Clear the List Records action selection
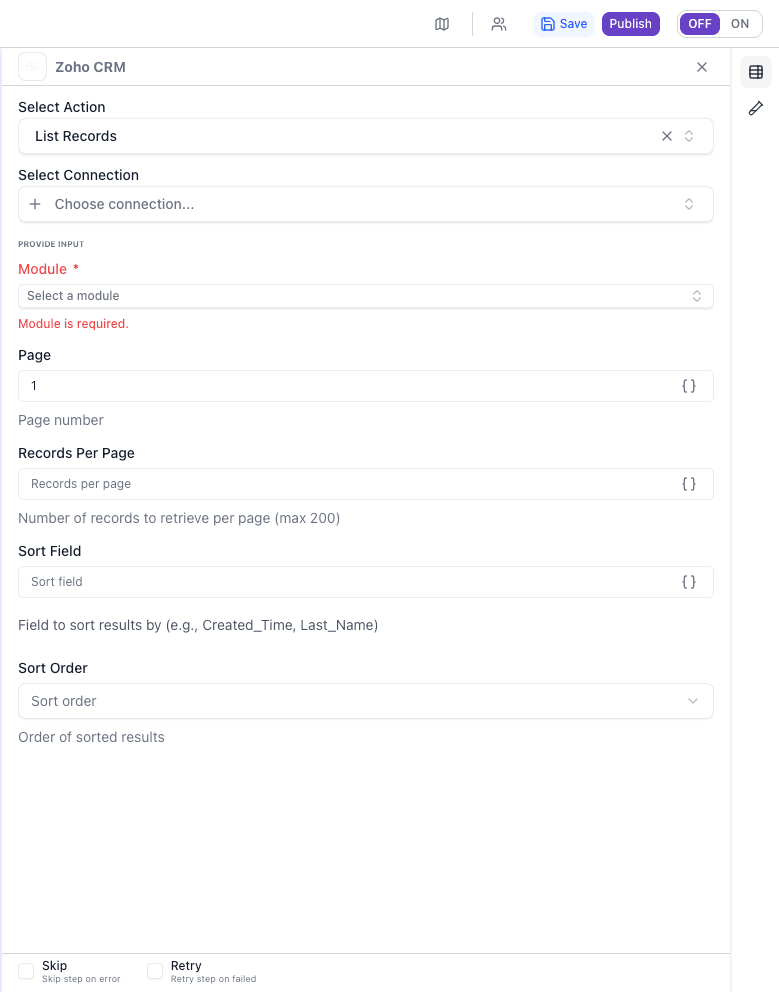Image resolution: width=779 pixels, height=992 pixels. [x=666, y=135]
